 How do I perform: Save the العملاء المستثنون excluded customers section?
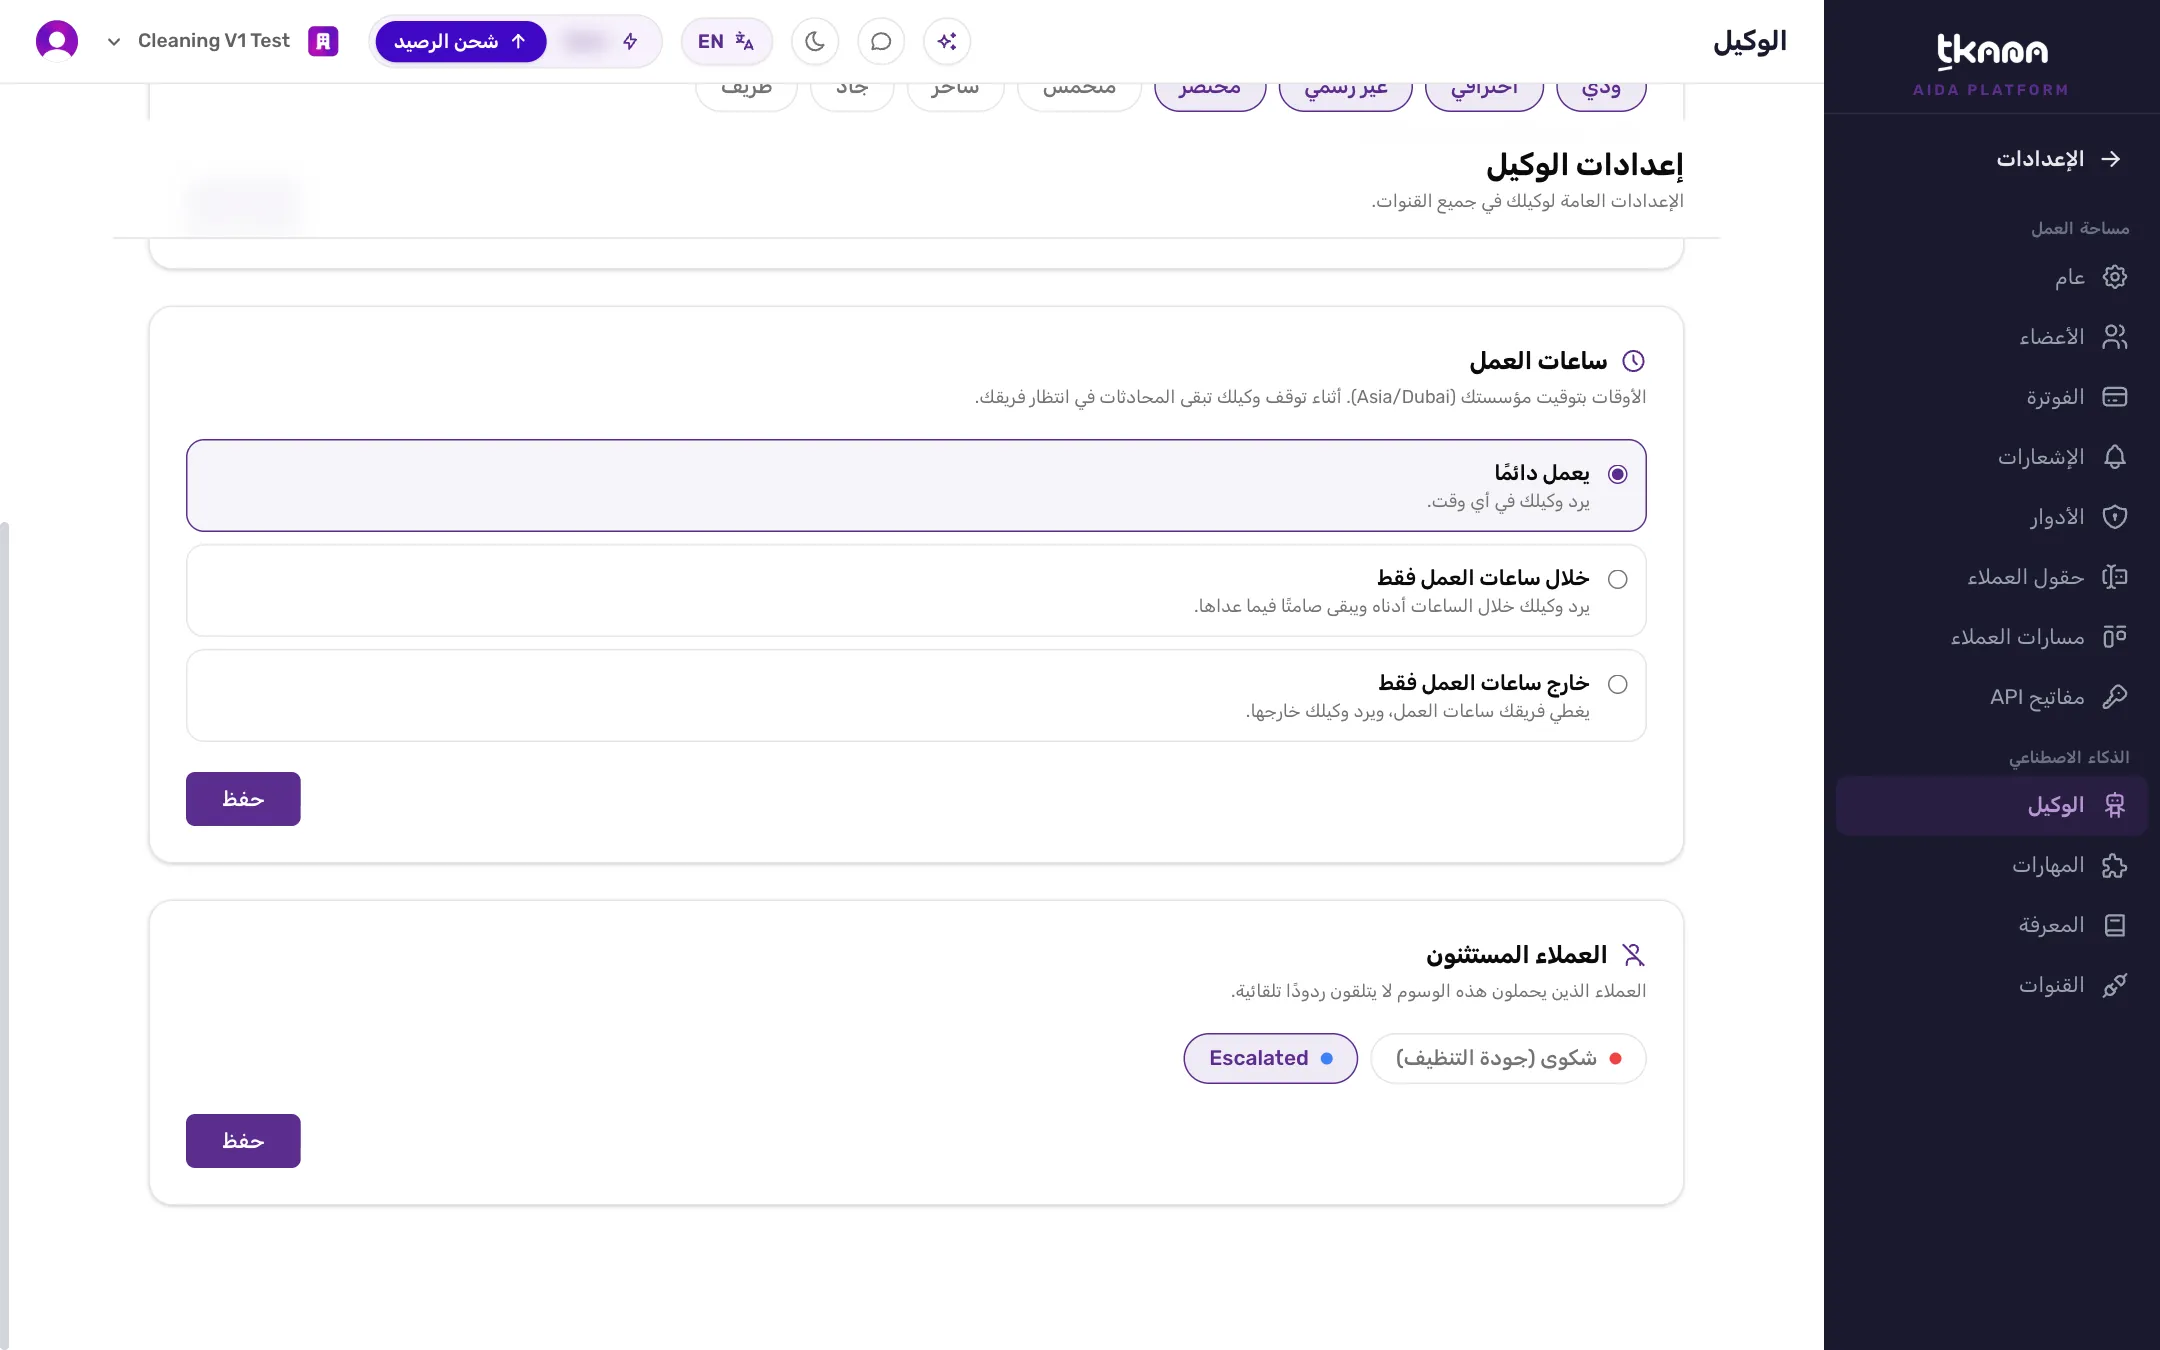coord(243,1141)
